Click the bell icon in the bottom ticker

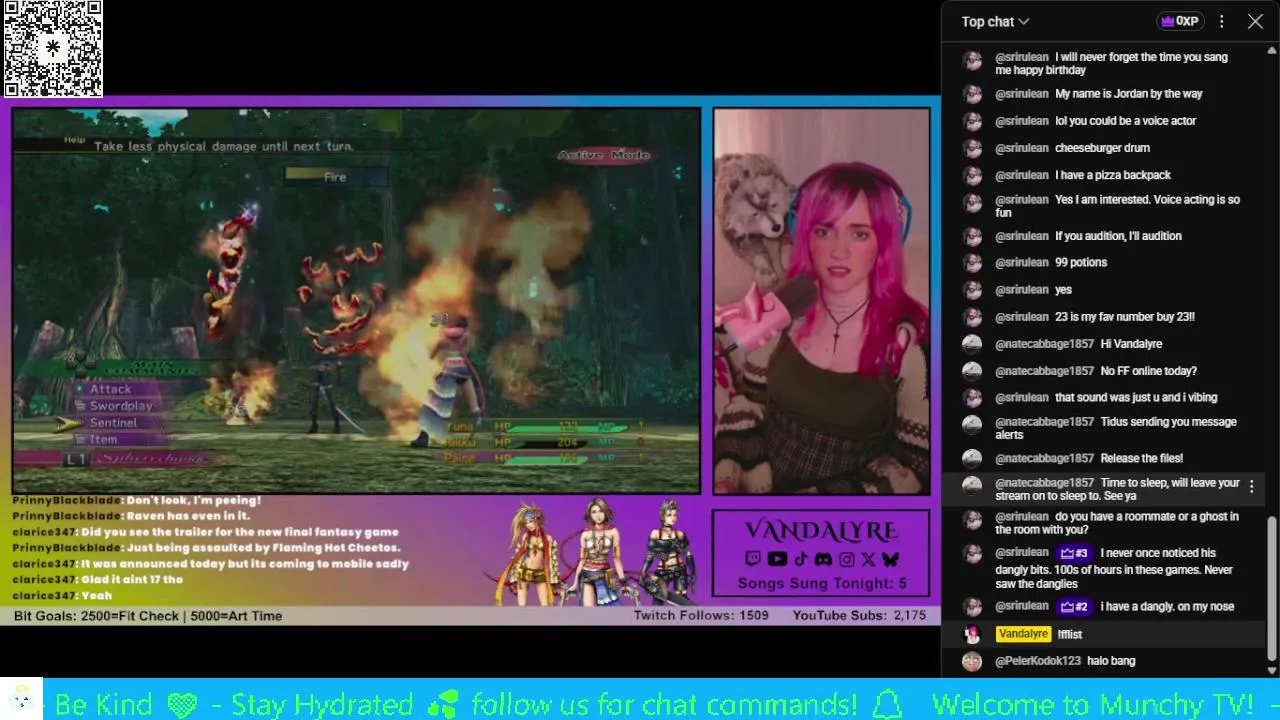tap(887, 703)
